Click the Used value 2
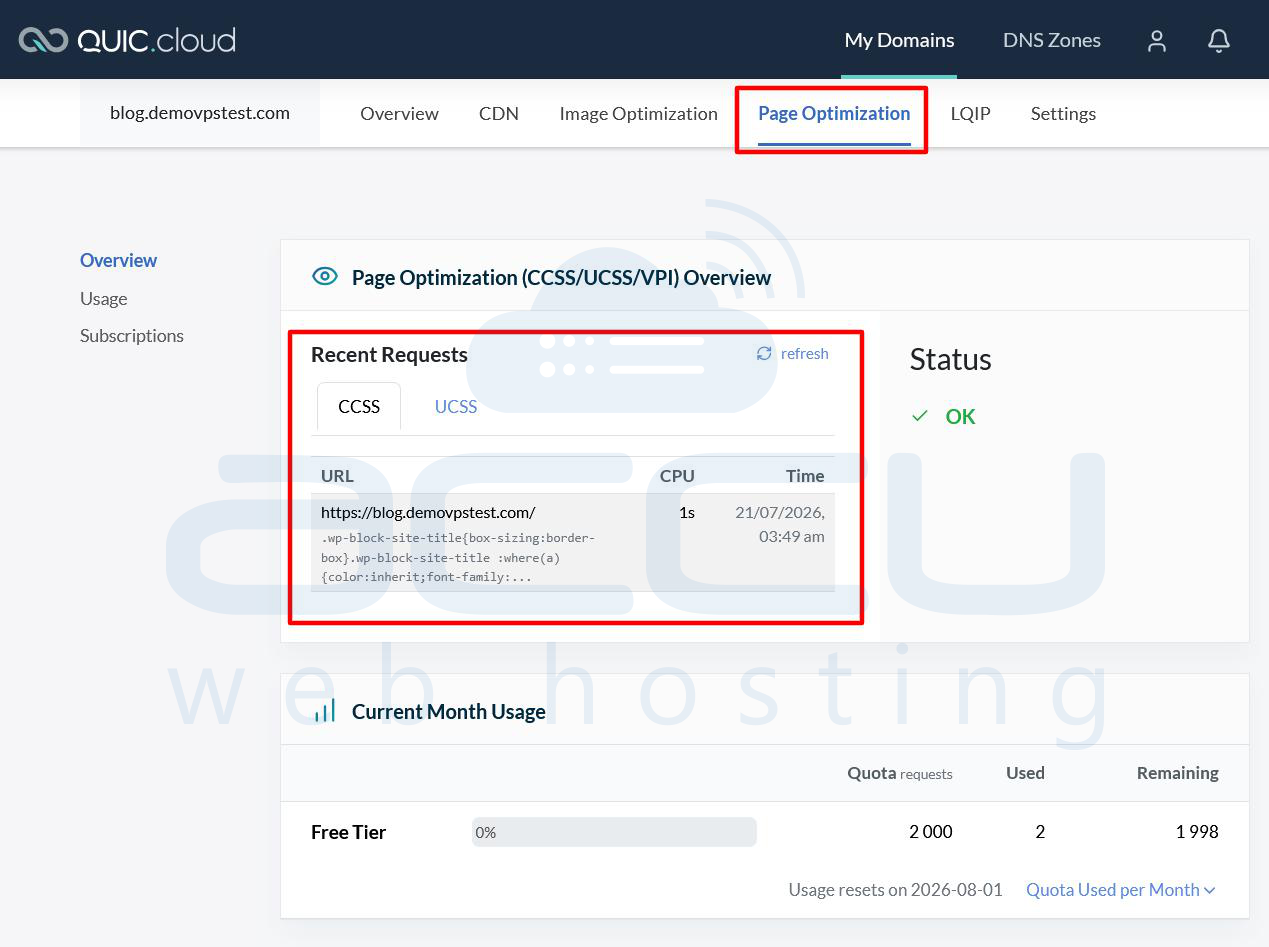Image resolution: width=1269 pixels, height=947 pixels. (1040, 832)
